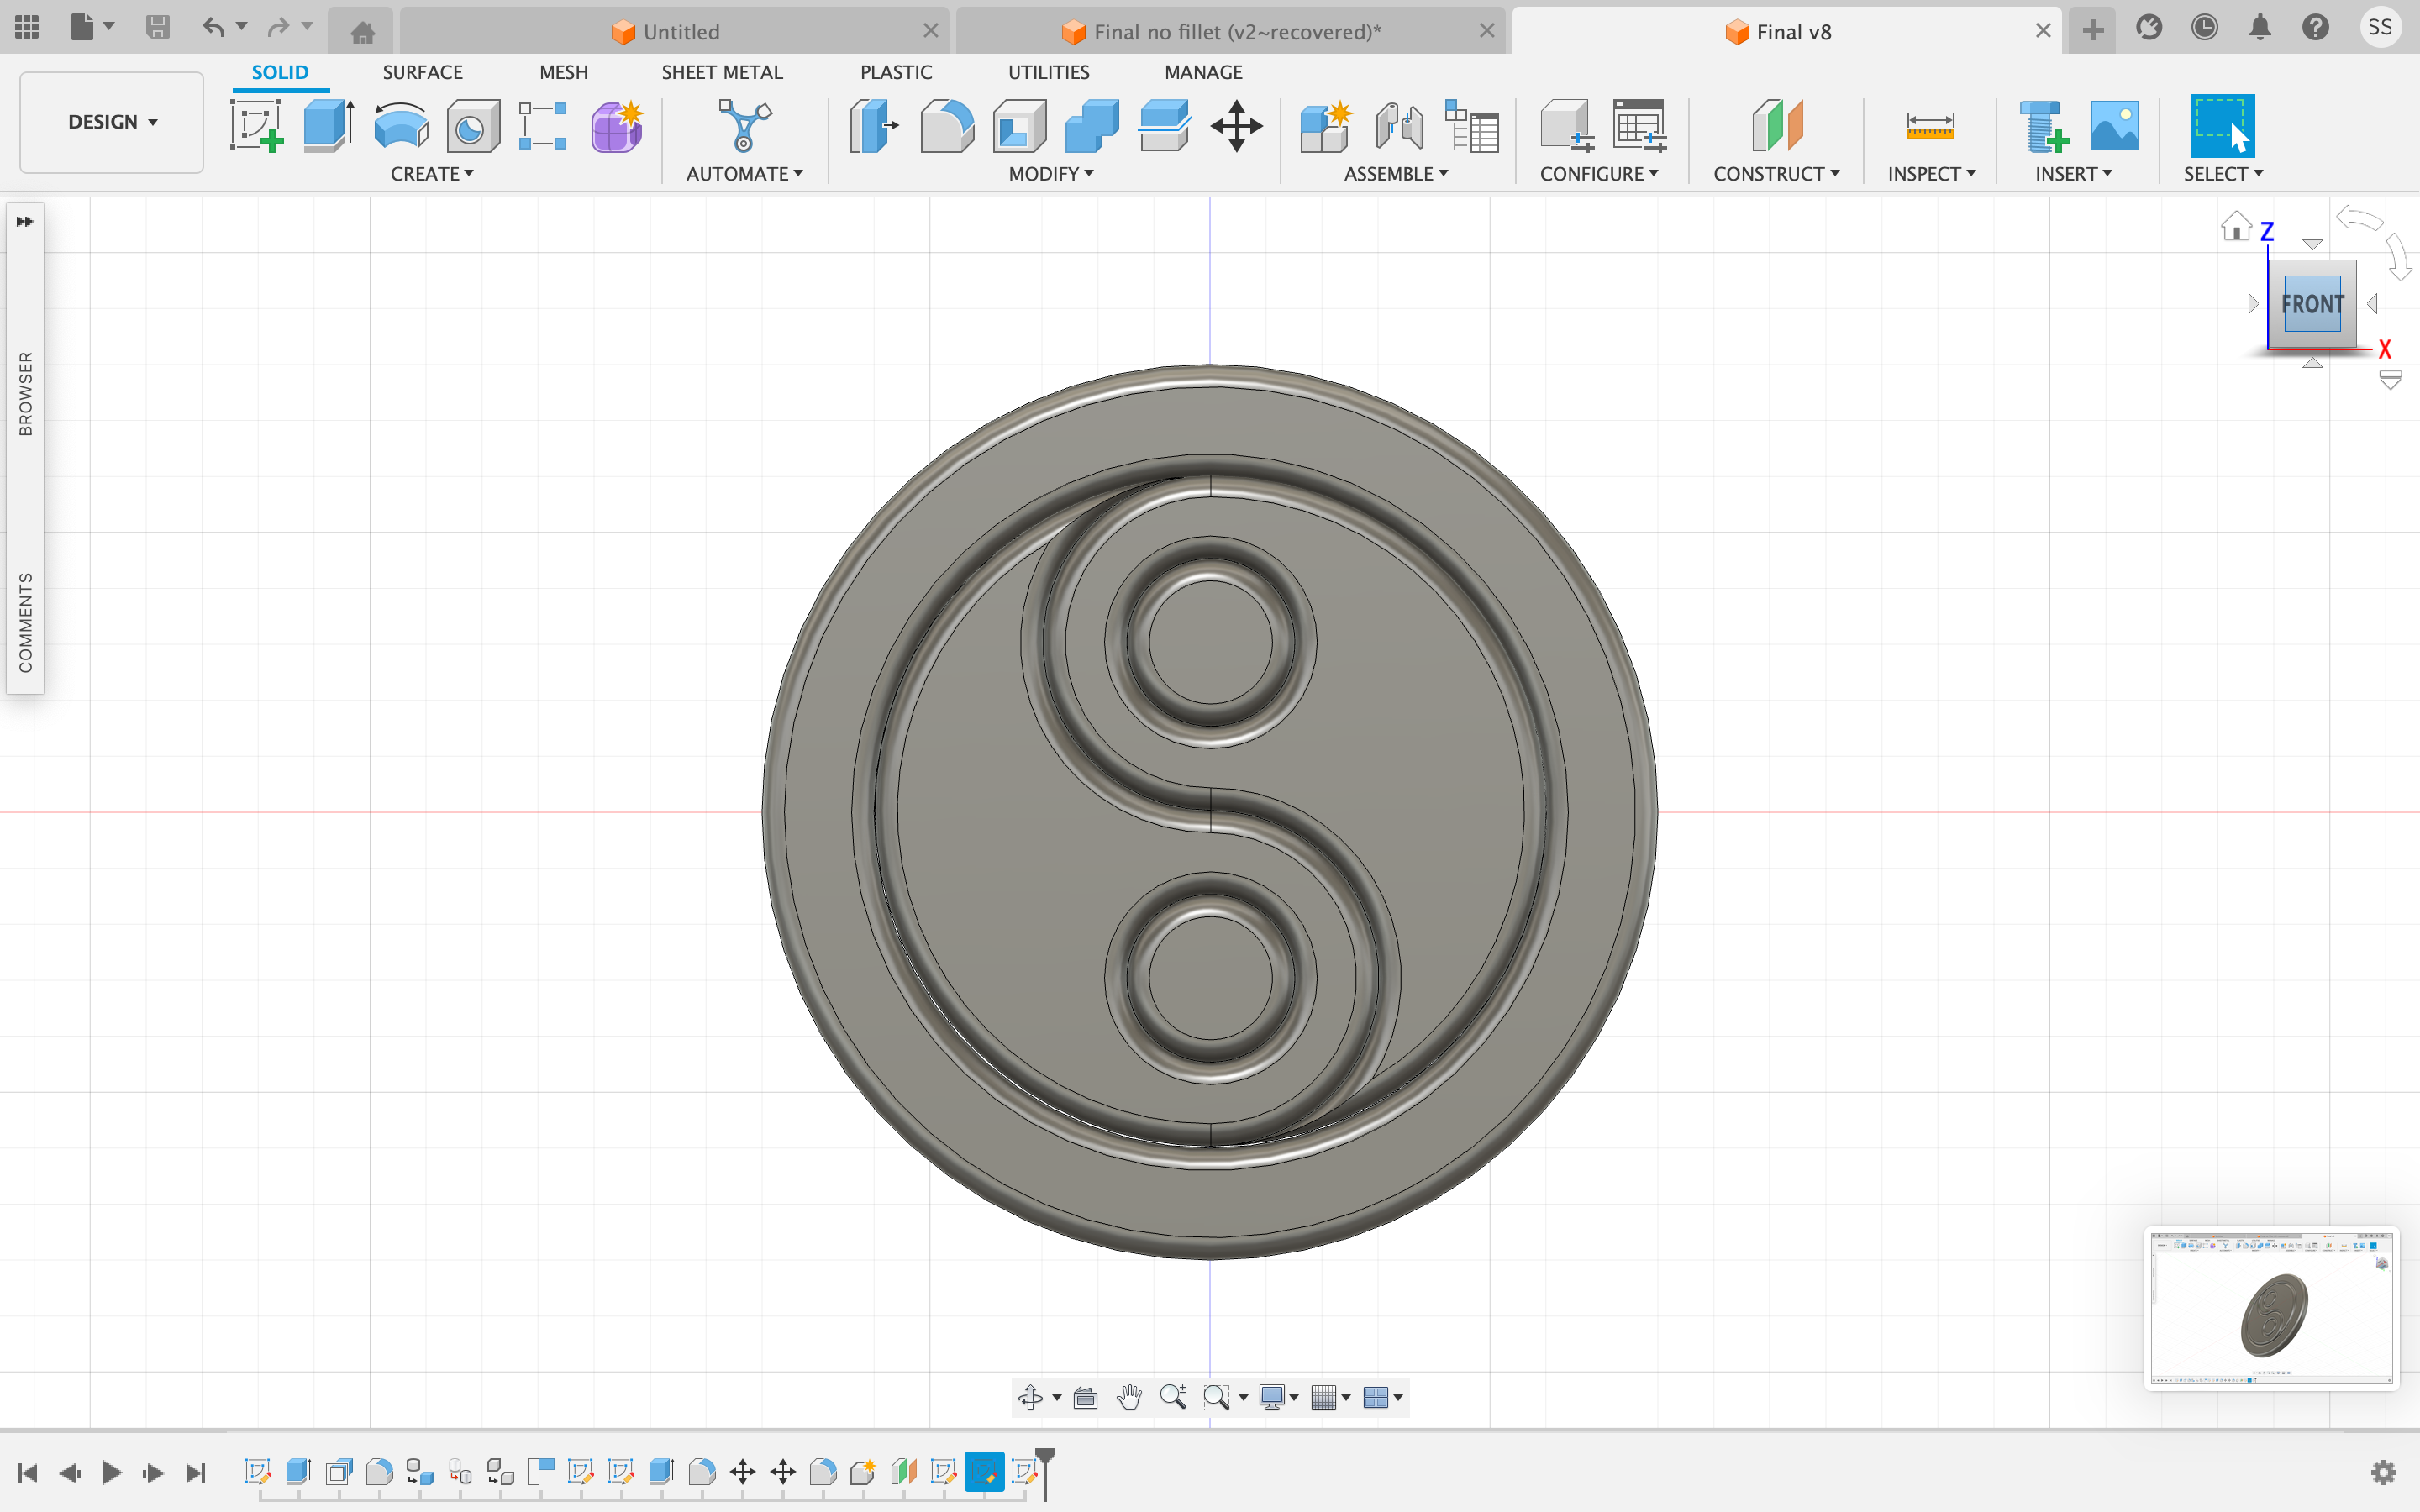2420x1512 pixels.
Task: Expand the CREATE menu
Action: coord(432,174)
